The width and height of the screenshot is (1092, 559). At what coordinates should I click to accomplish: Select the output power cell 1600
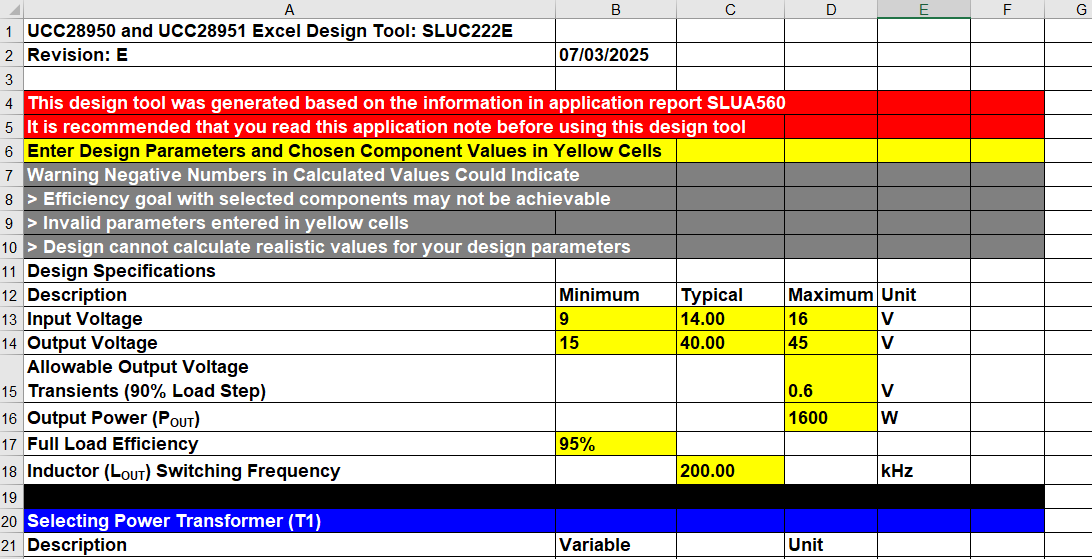[x=831, y=418]
